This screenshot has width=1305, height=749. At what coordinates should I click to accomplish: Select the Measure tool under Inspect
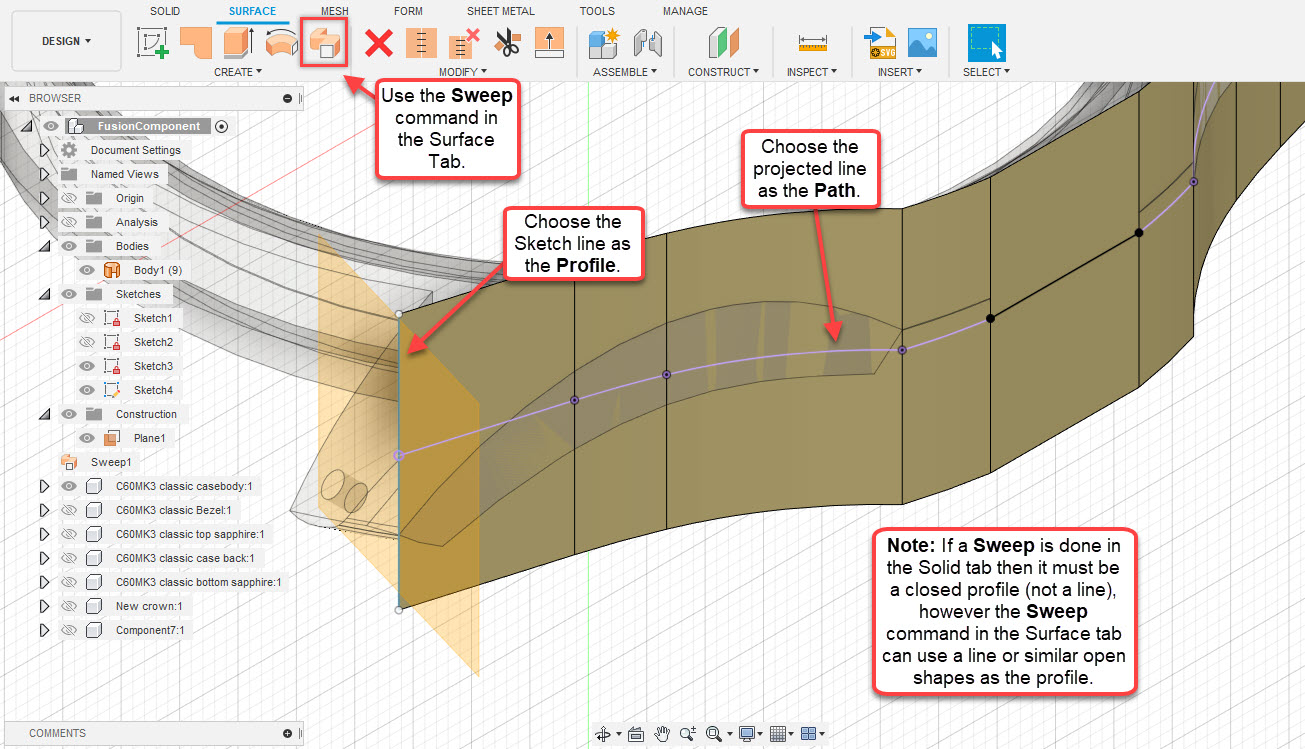pyautogui.click(x=812, y=44)
